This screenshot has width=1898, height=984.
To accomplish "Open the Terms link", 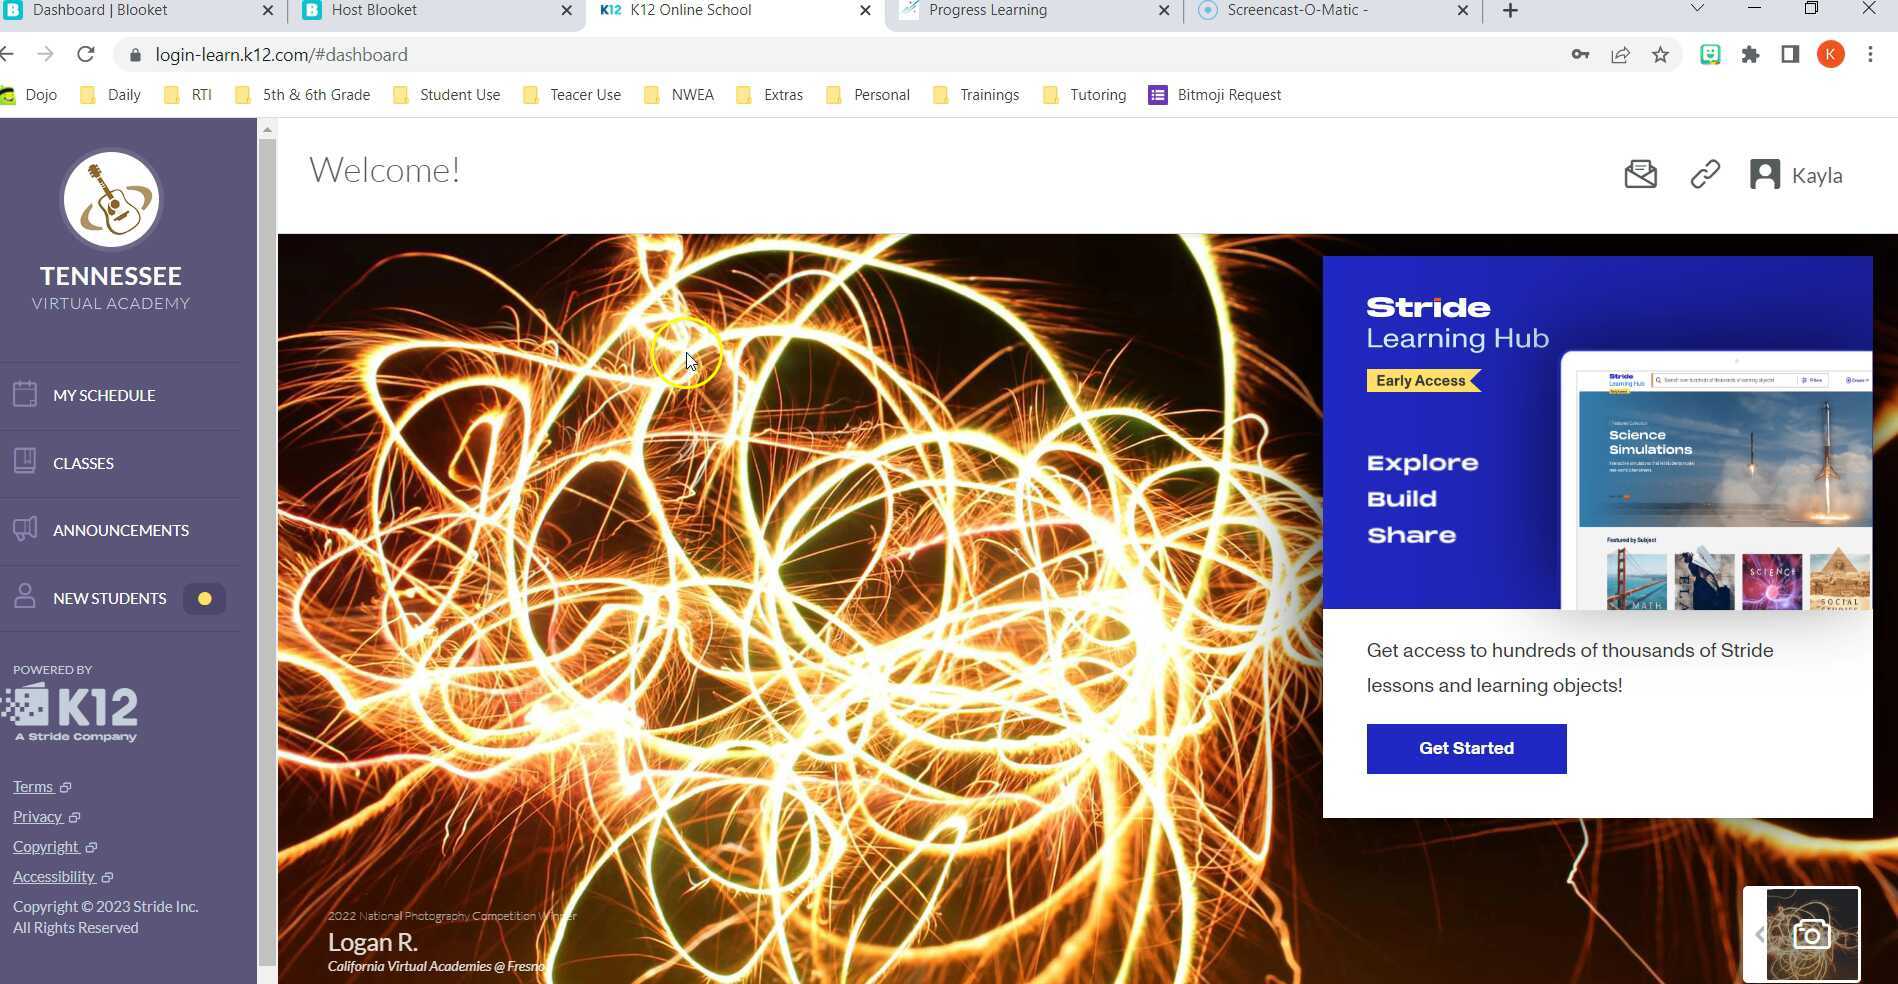I will (x=33, y=787).
